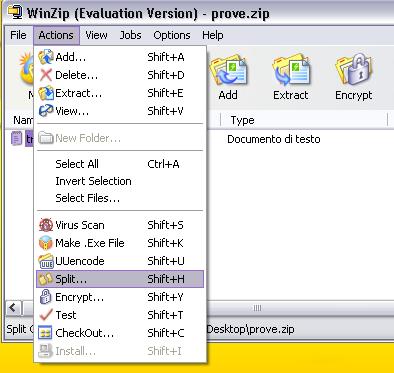The width and height of the screenshot is (394, 373).
Task: Click horizontal scrollbar left arrow
Action: click(x=13, y=307)
